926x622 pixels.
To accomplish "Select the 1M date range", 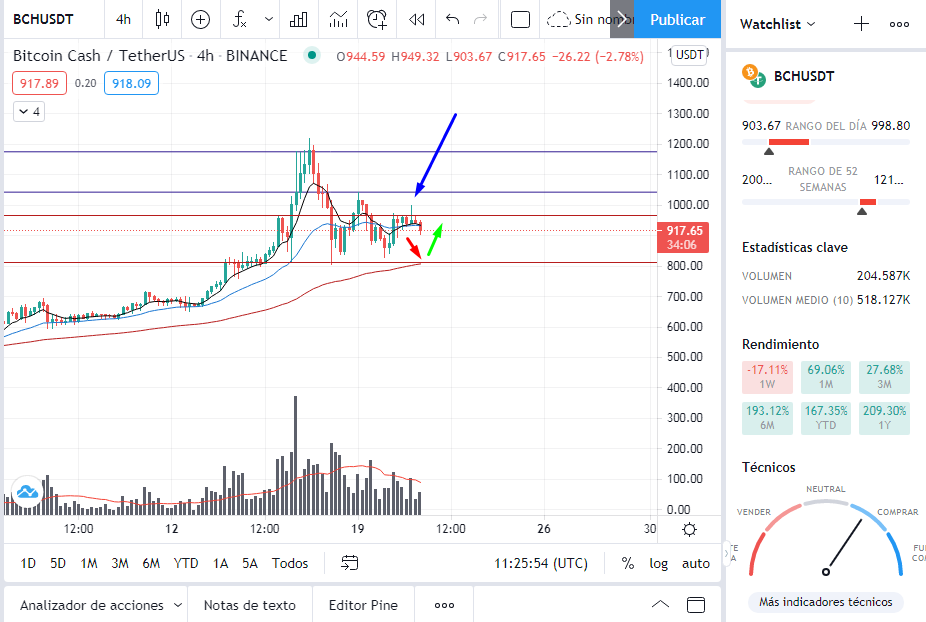I will (89, 564).
